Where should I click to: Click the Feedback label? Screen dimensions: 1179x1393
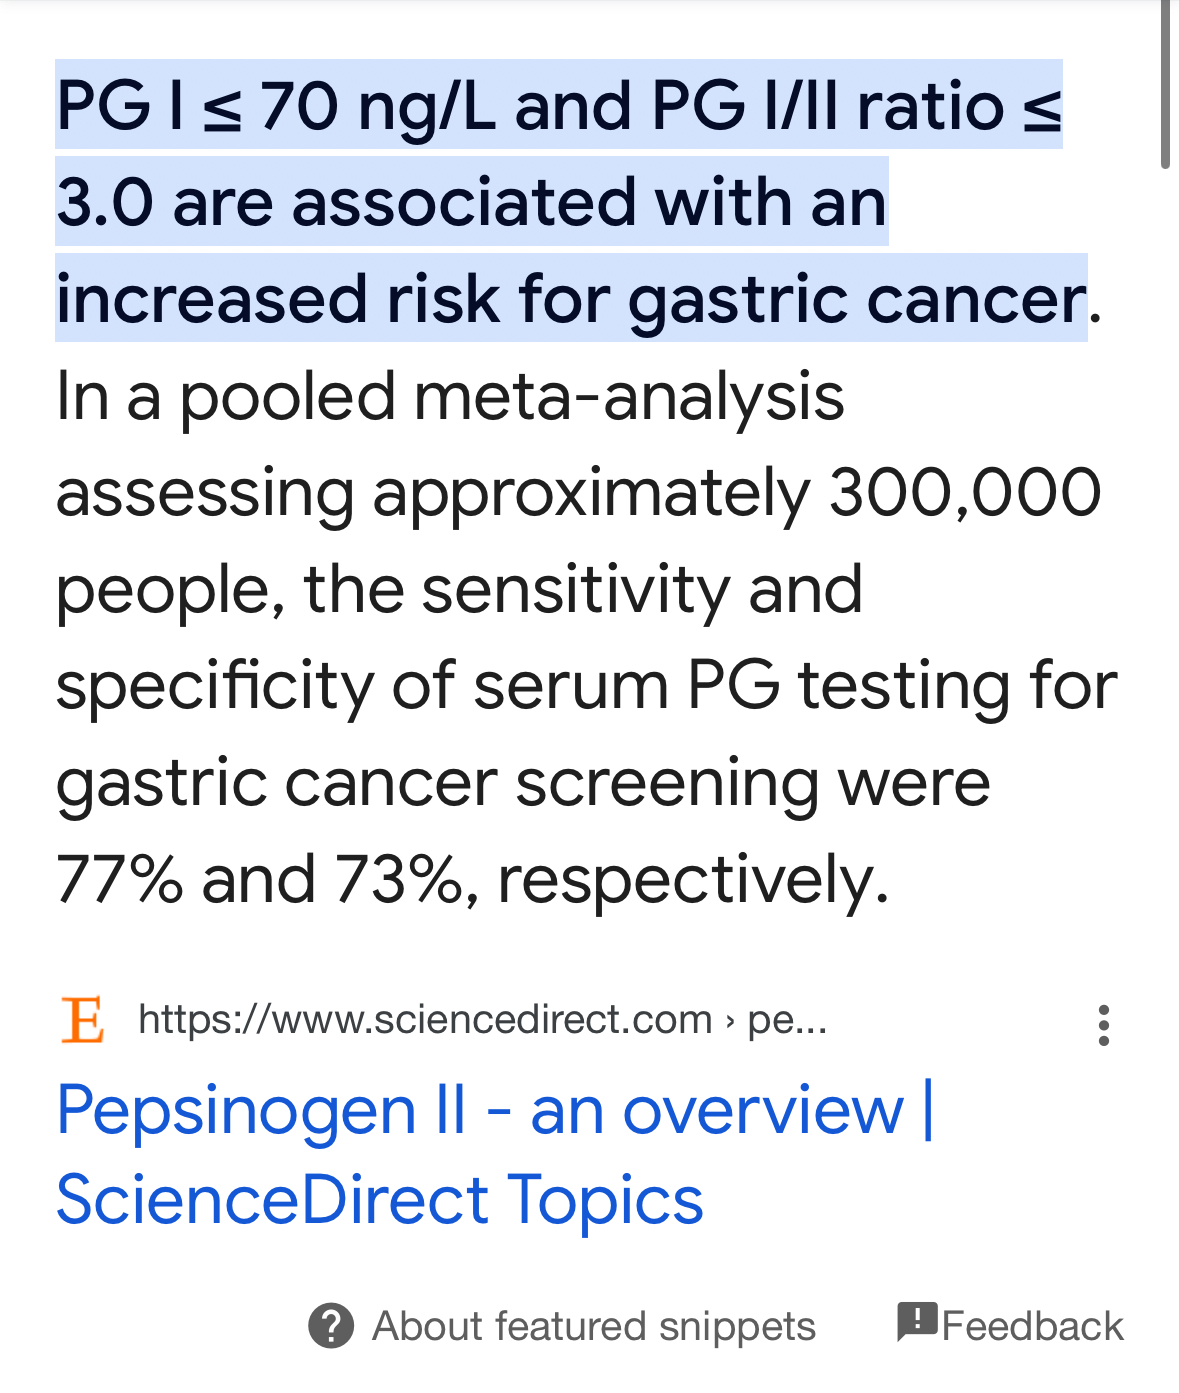tap(1032, 1326)
